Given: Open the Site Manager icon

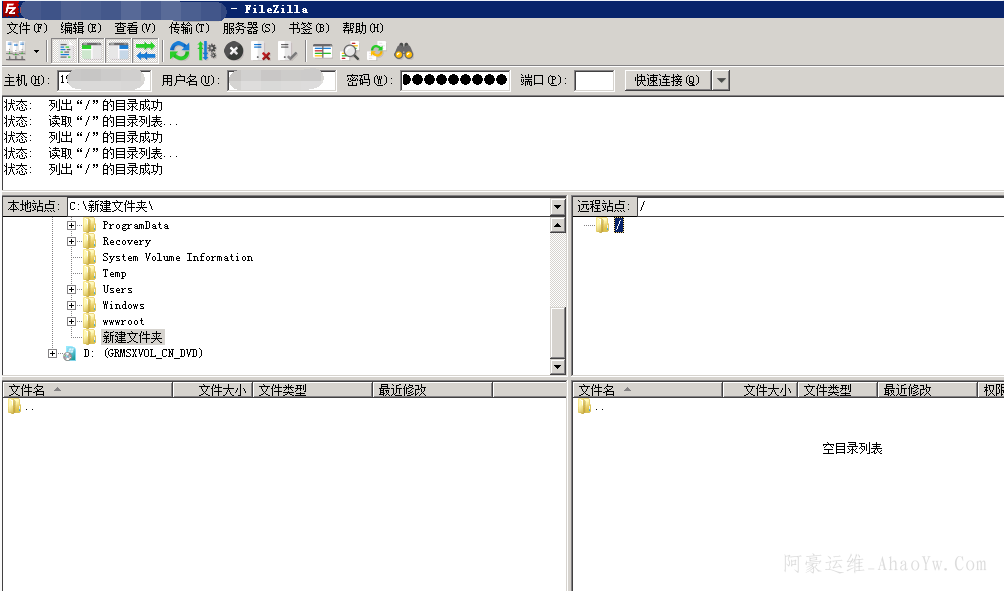Looking at the screenshot, I should 15,51.
